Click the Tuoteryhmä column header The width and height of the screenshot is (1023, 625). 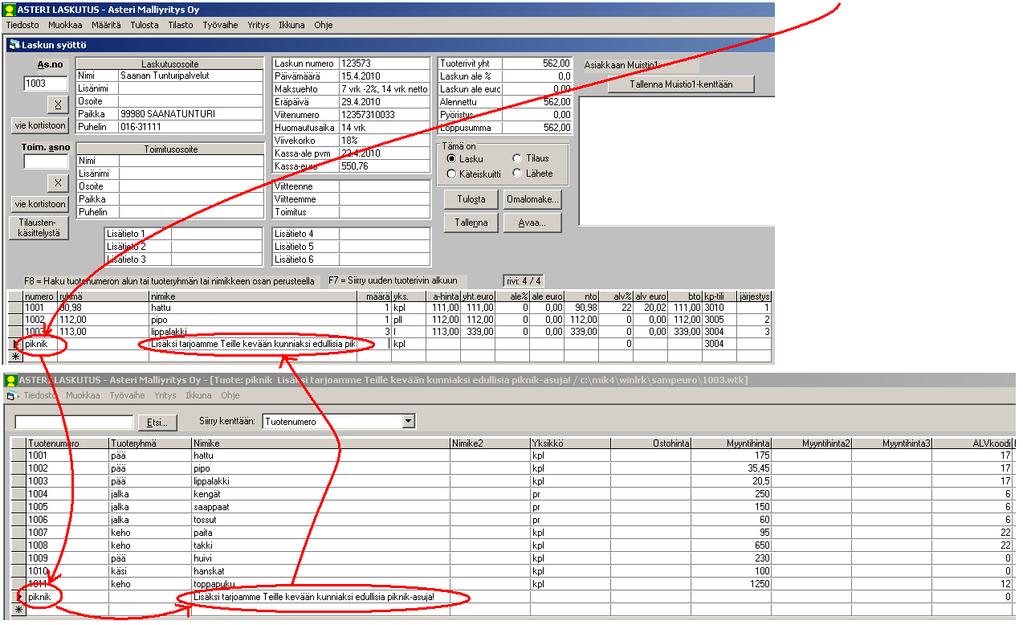150,443
